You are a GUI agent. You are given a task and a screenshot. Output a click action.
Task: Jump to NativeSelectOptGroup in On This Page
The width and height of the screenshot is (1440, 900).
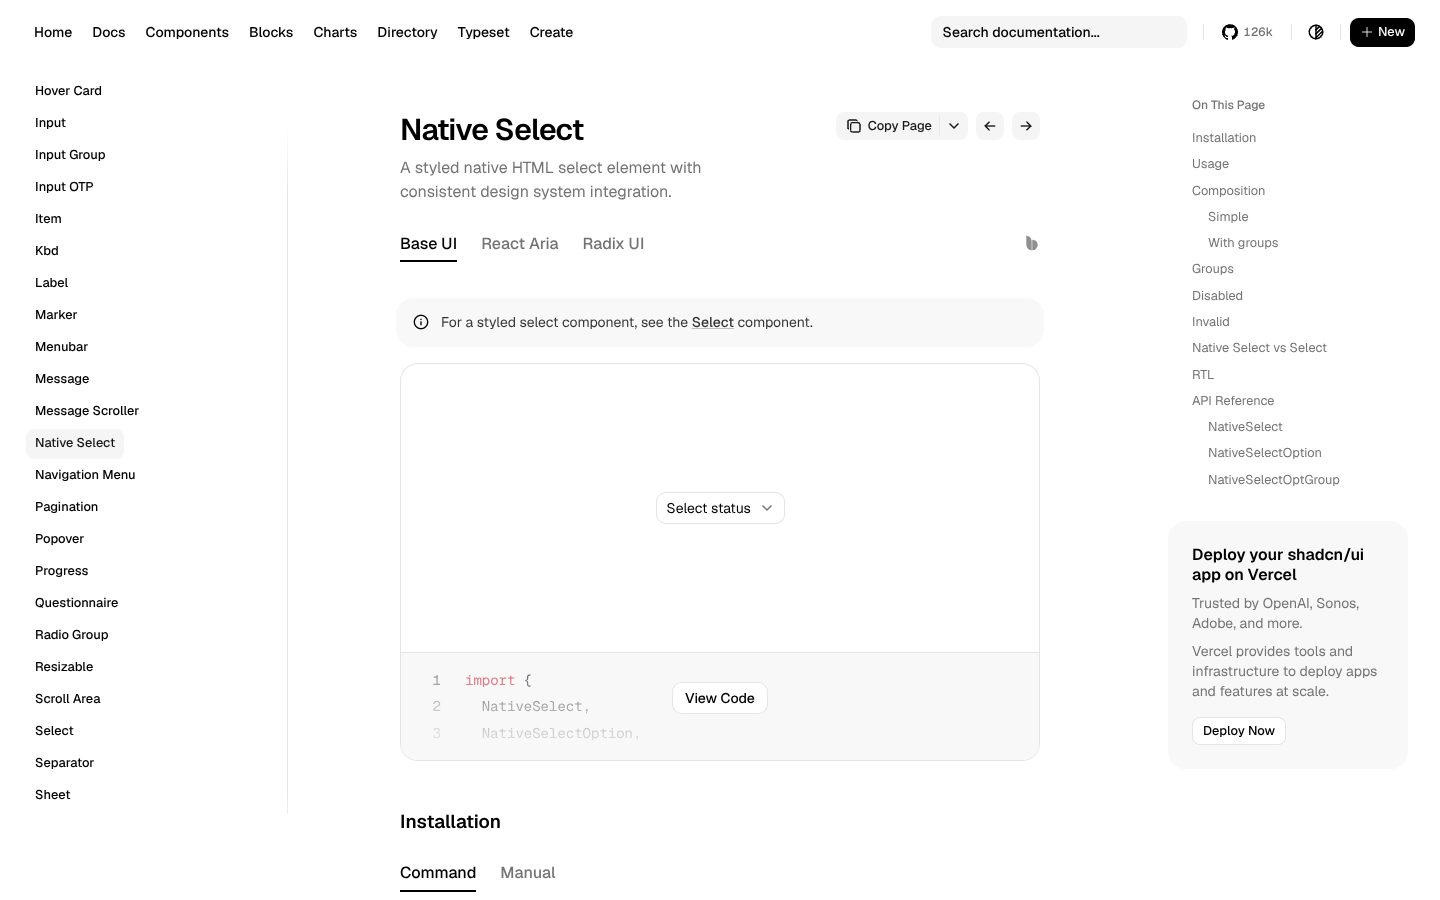pos(1274,480)
